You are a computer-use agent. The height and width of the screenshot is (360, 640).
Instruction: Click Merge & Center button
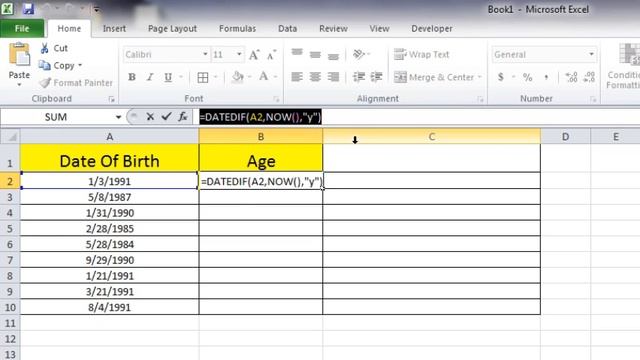point(434,77)
